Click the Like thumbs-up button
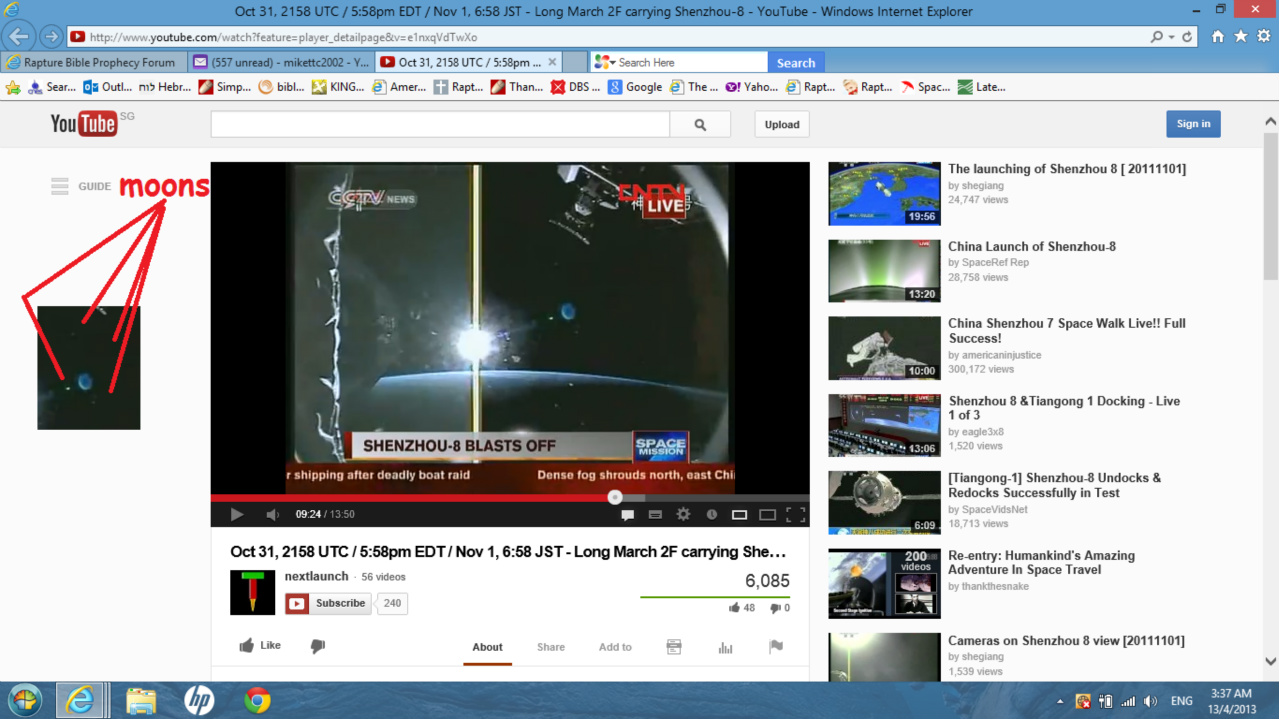 point(260,646)
